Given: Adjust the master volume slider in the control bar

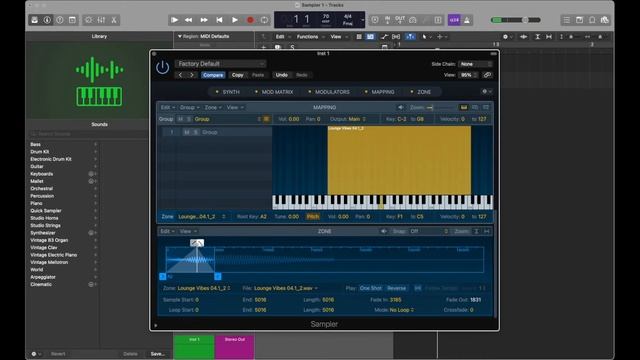Looking at the screenshot, I should coord(516,20).
